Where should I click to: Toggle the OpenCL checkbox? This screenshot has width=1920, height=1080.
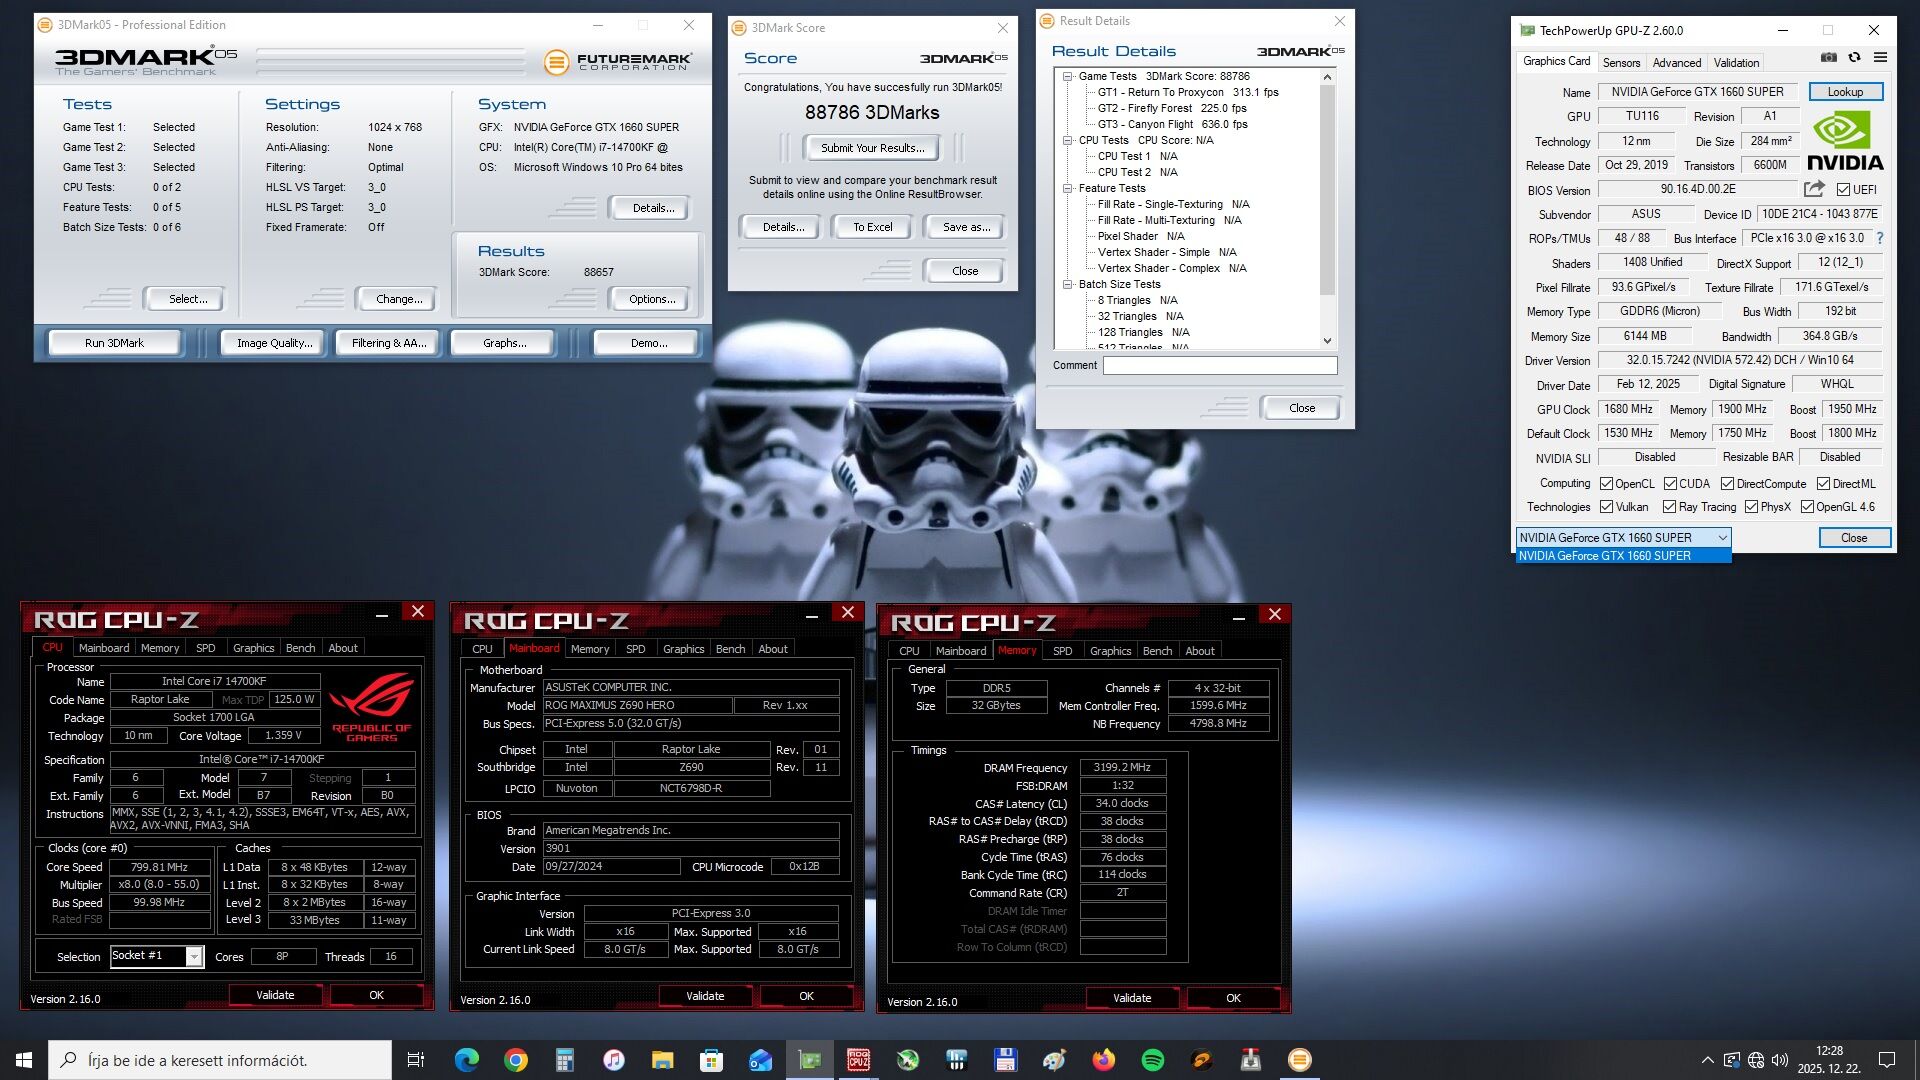[1606, 484]
